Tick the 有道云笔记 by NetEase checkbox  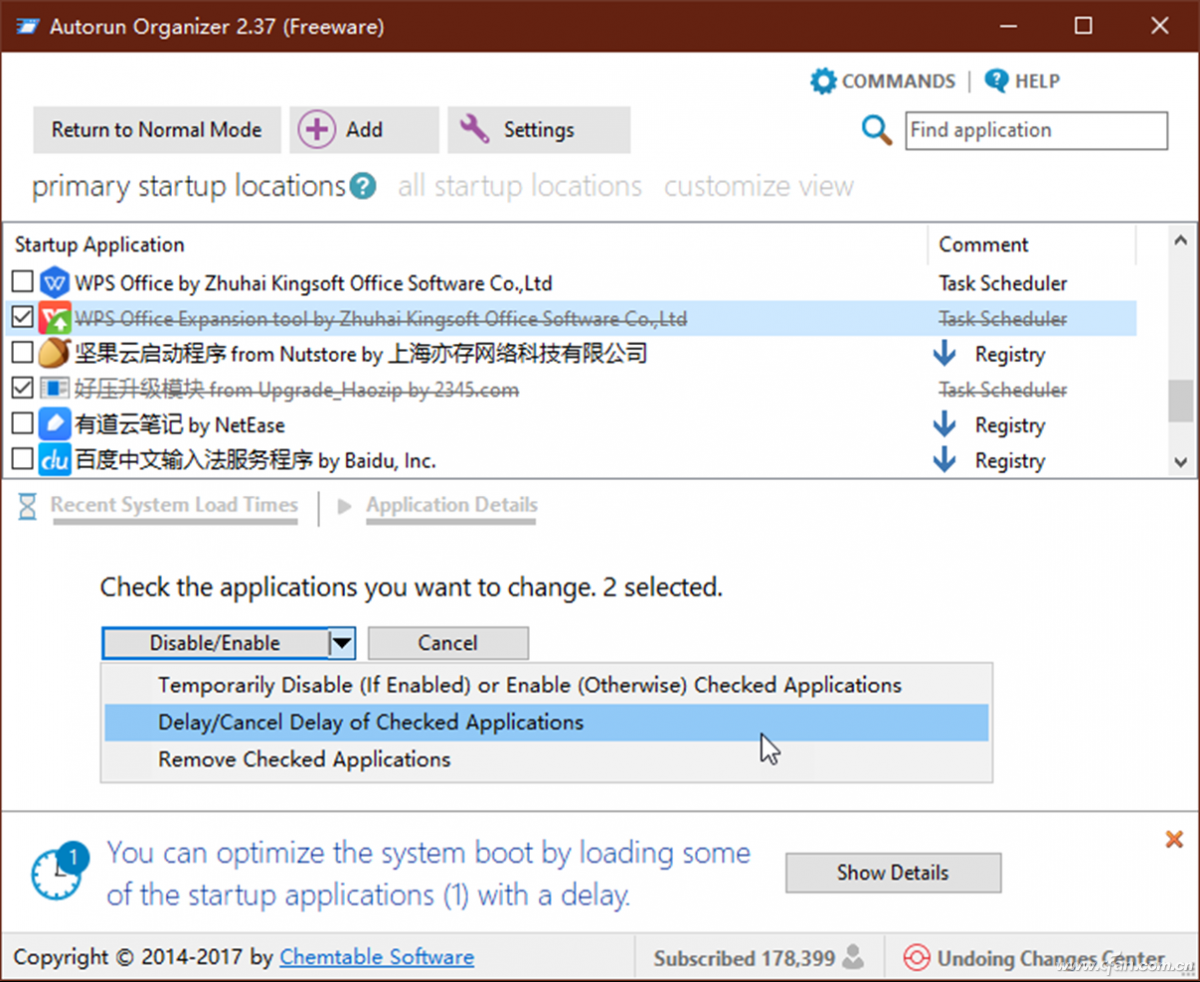22,425
